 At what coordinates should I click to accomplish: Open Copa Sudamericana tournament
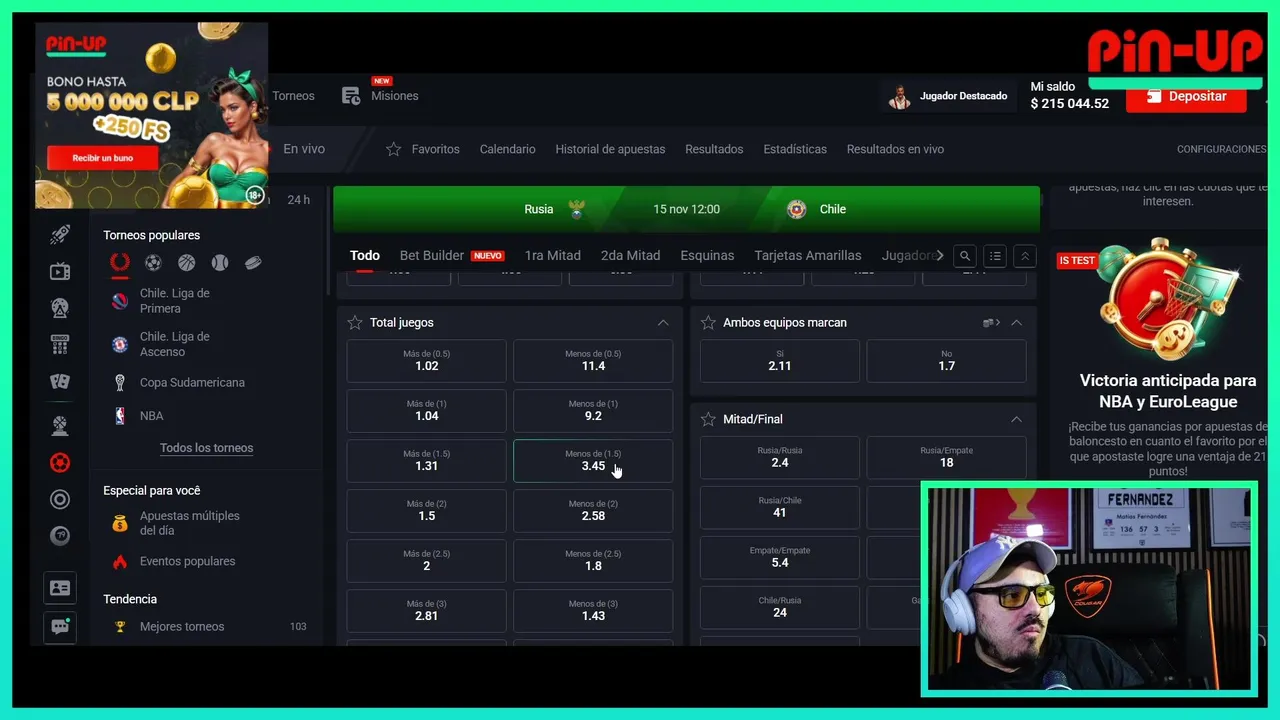tap(192, 382)
